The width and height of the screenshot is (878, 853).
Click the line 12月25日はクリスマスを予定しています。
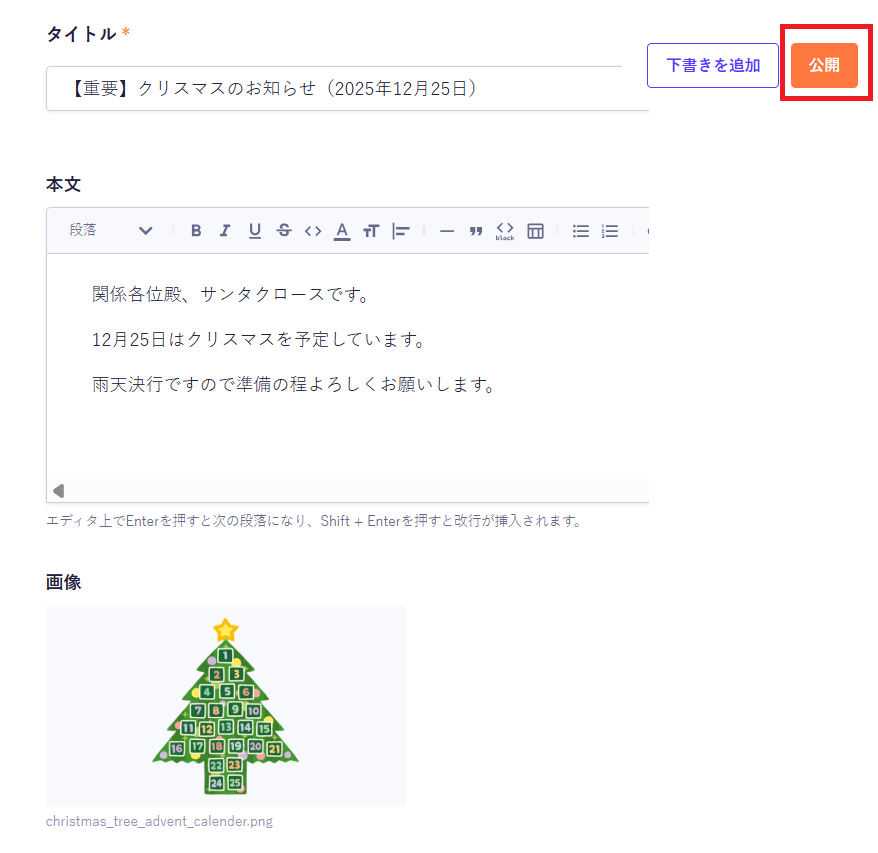pyautogui.click(x=259, y=339)
